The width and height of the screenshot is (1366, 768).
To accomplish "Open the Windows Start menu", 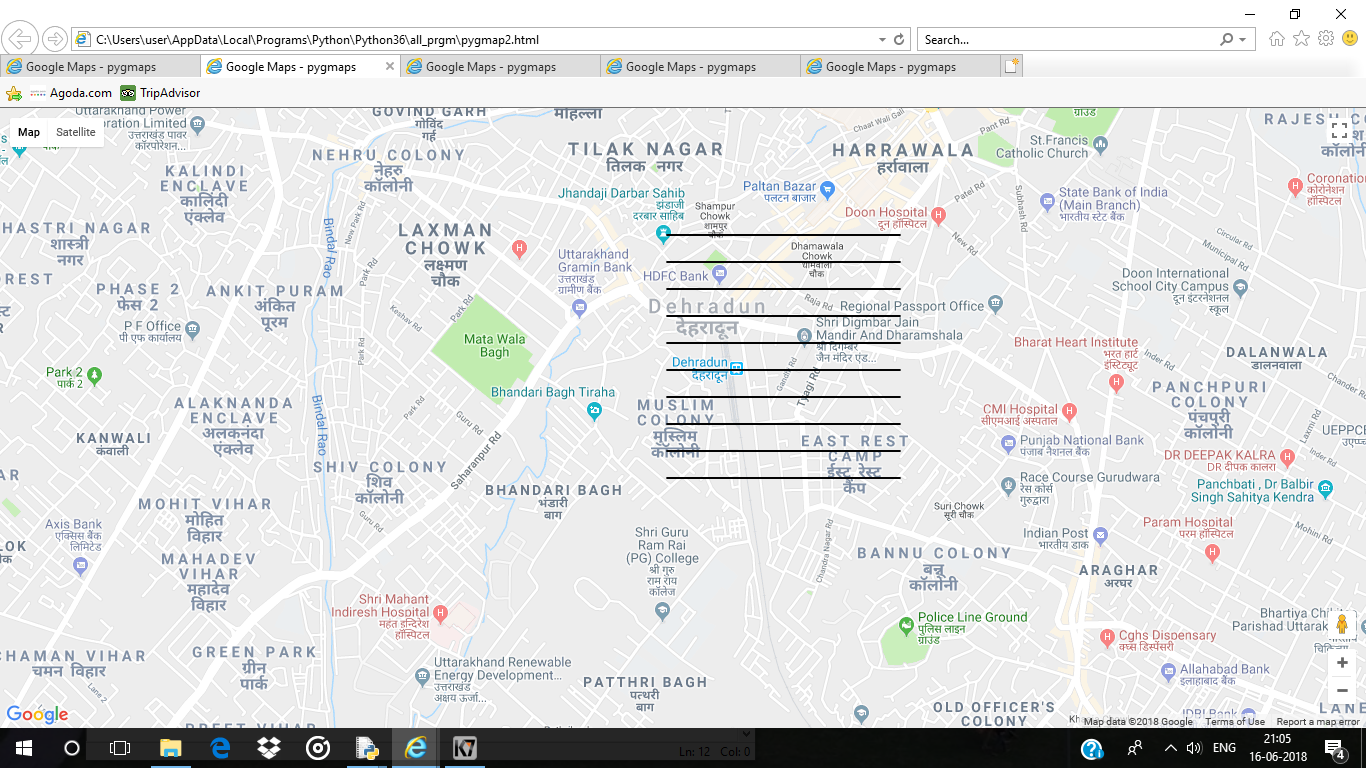I will 24,748.
